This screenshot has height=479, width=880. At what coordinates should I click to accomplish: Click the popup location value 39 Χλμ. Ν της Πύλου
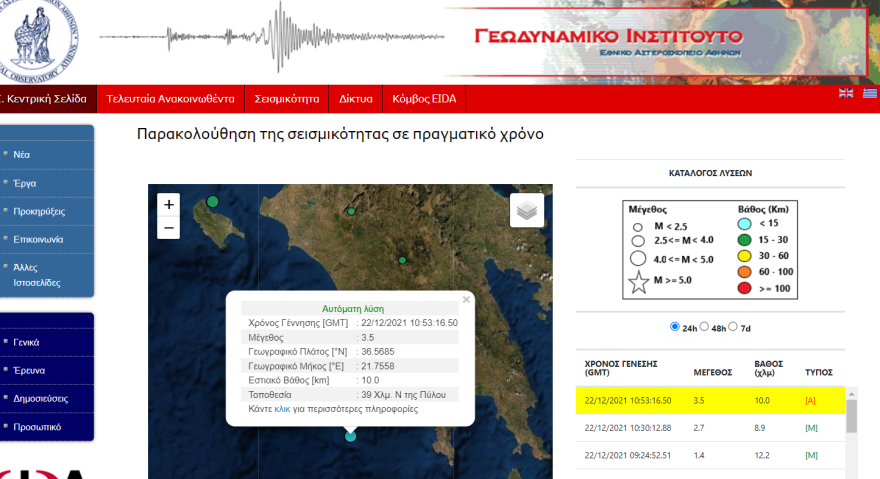click(404, 395)
